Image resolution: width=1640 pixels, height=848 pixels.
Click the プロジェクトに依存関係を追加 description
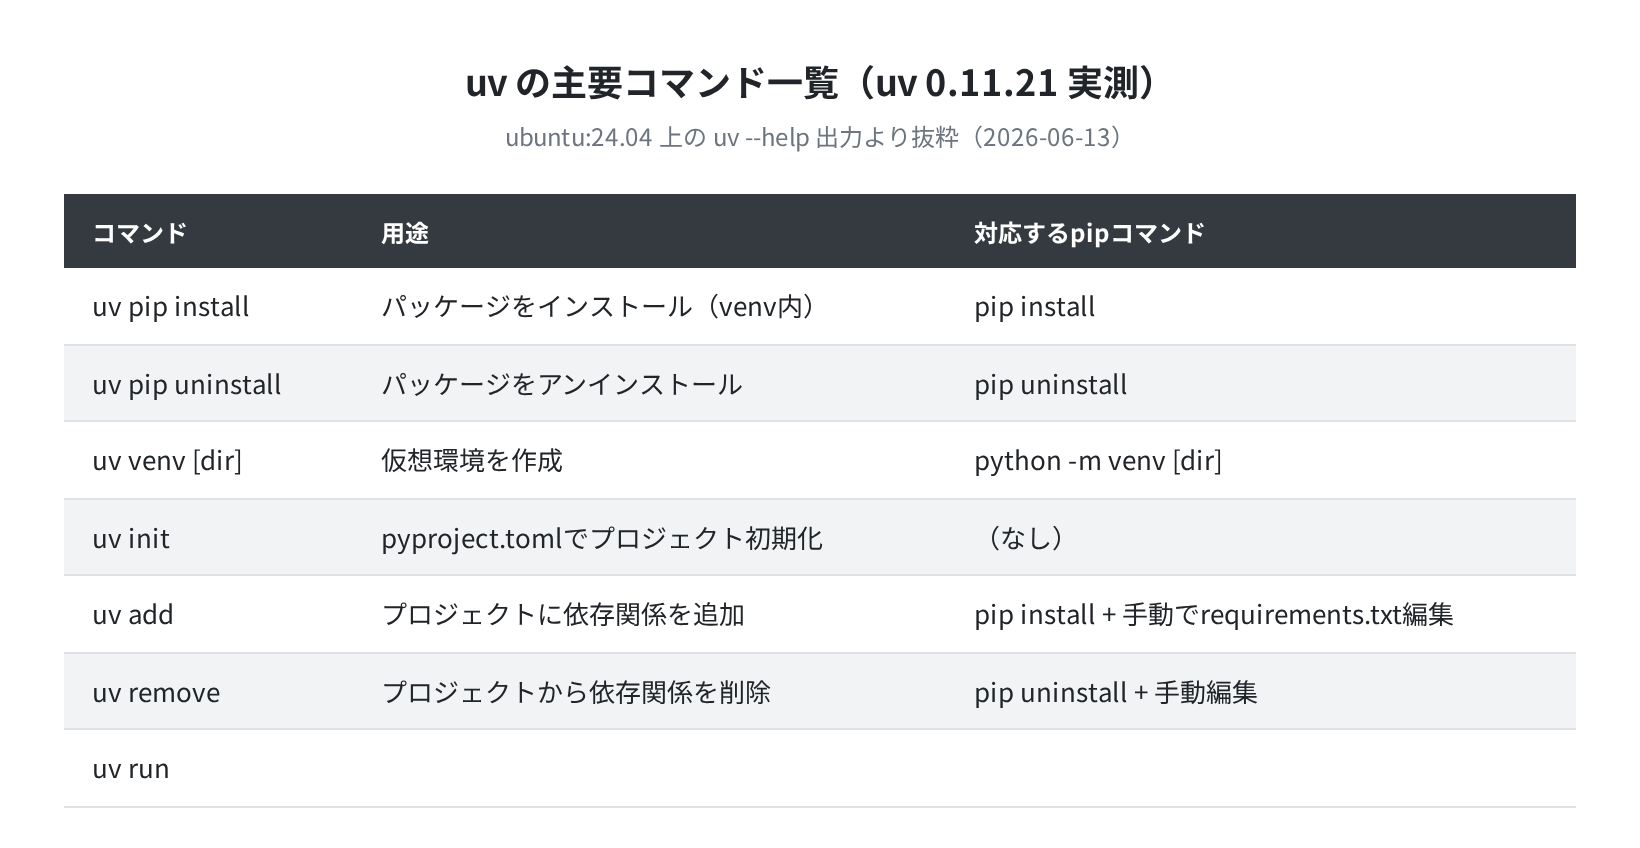(563, 615)
